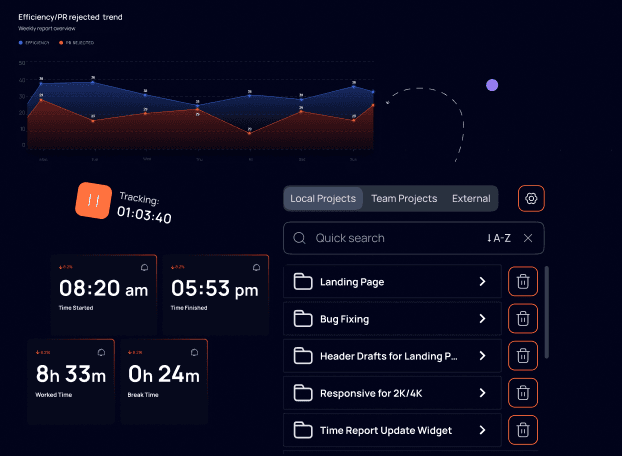Toggle the PR Rejected legend dot
622x456 pixels.
61,42
